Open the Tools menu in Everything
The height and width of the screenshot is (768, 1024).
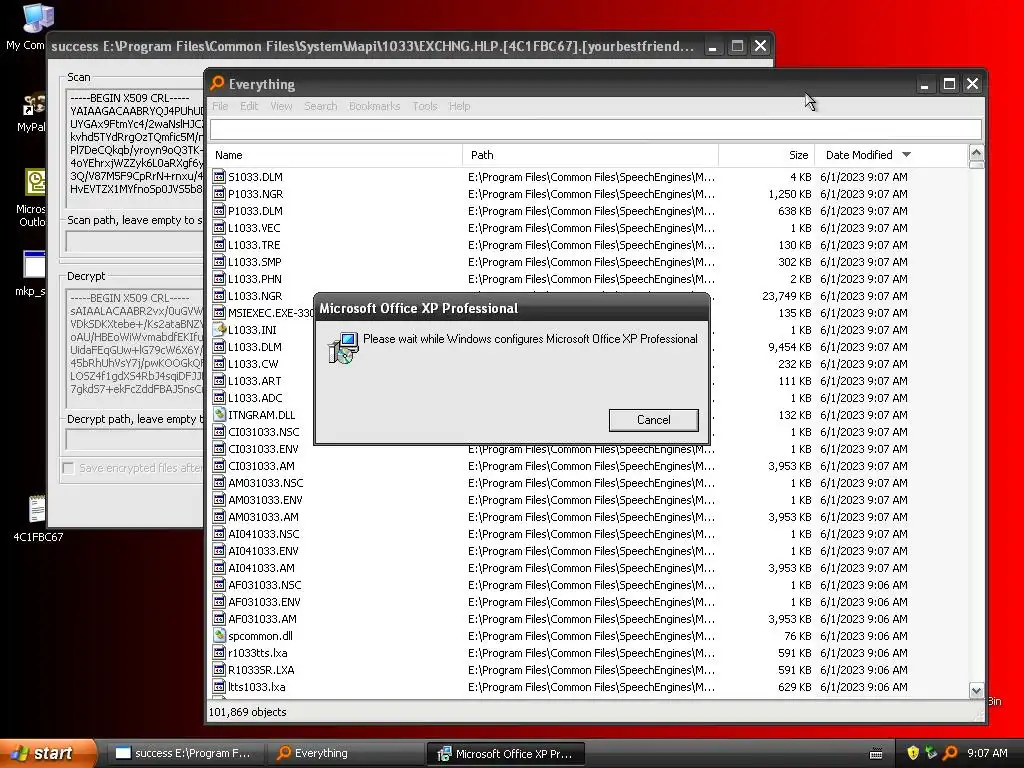point(424,106)
